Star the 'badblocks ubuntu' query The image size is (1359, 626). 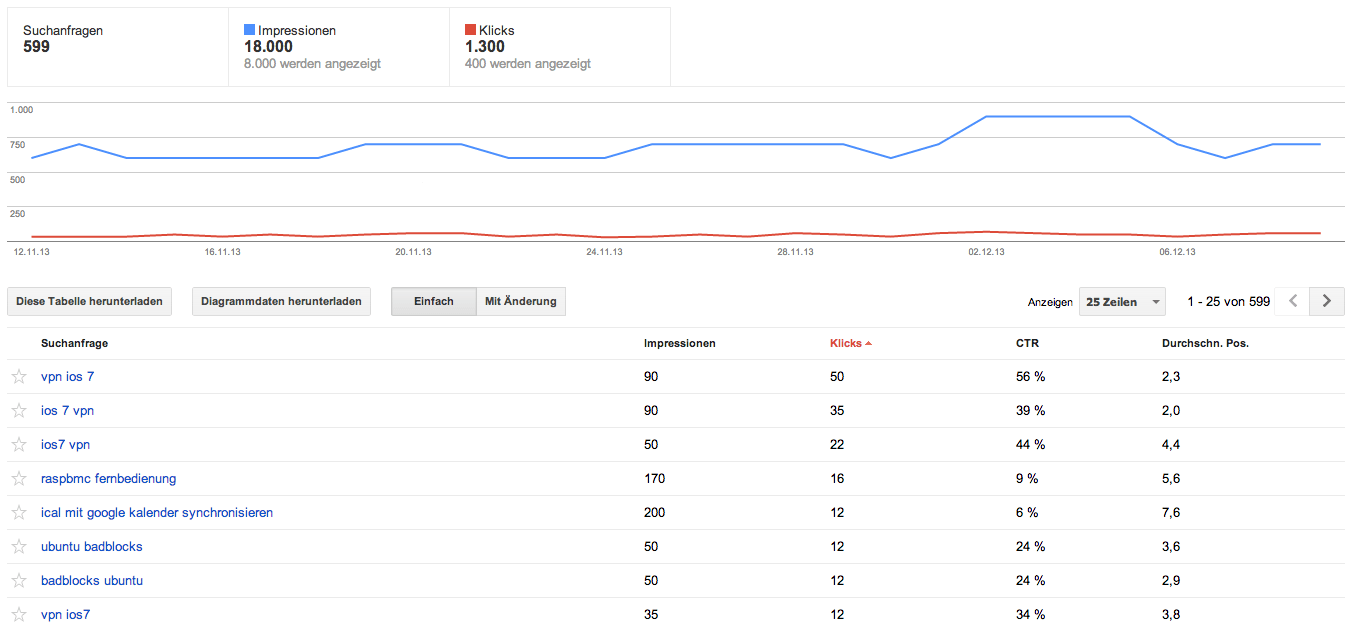[x=19, y=581]
